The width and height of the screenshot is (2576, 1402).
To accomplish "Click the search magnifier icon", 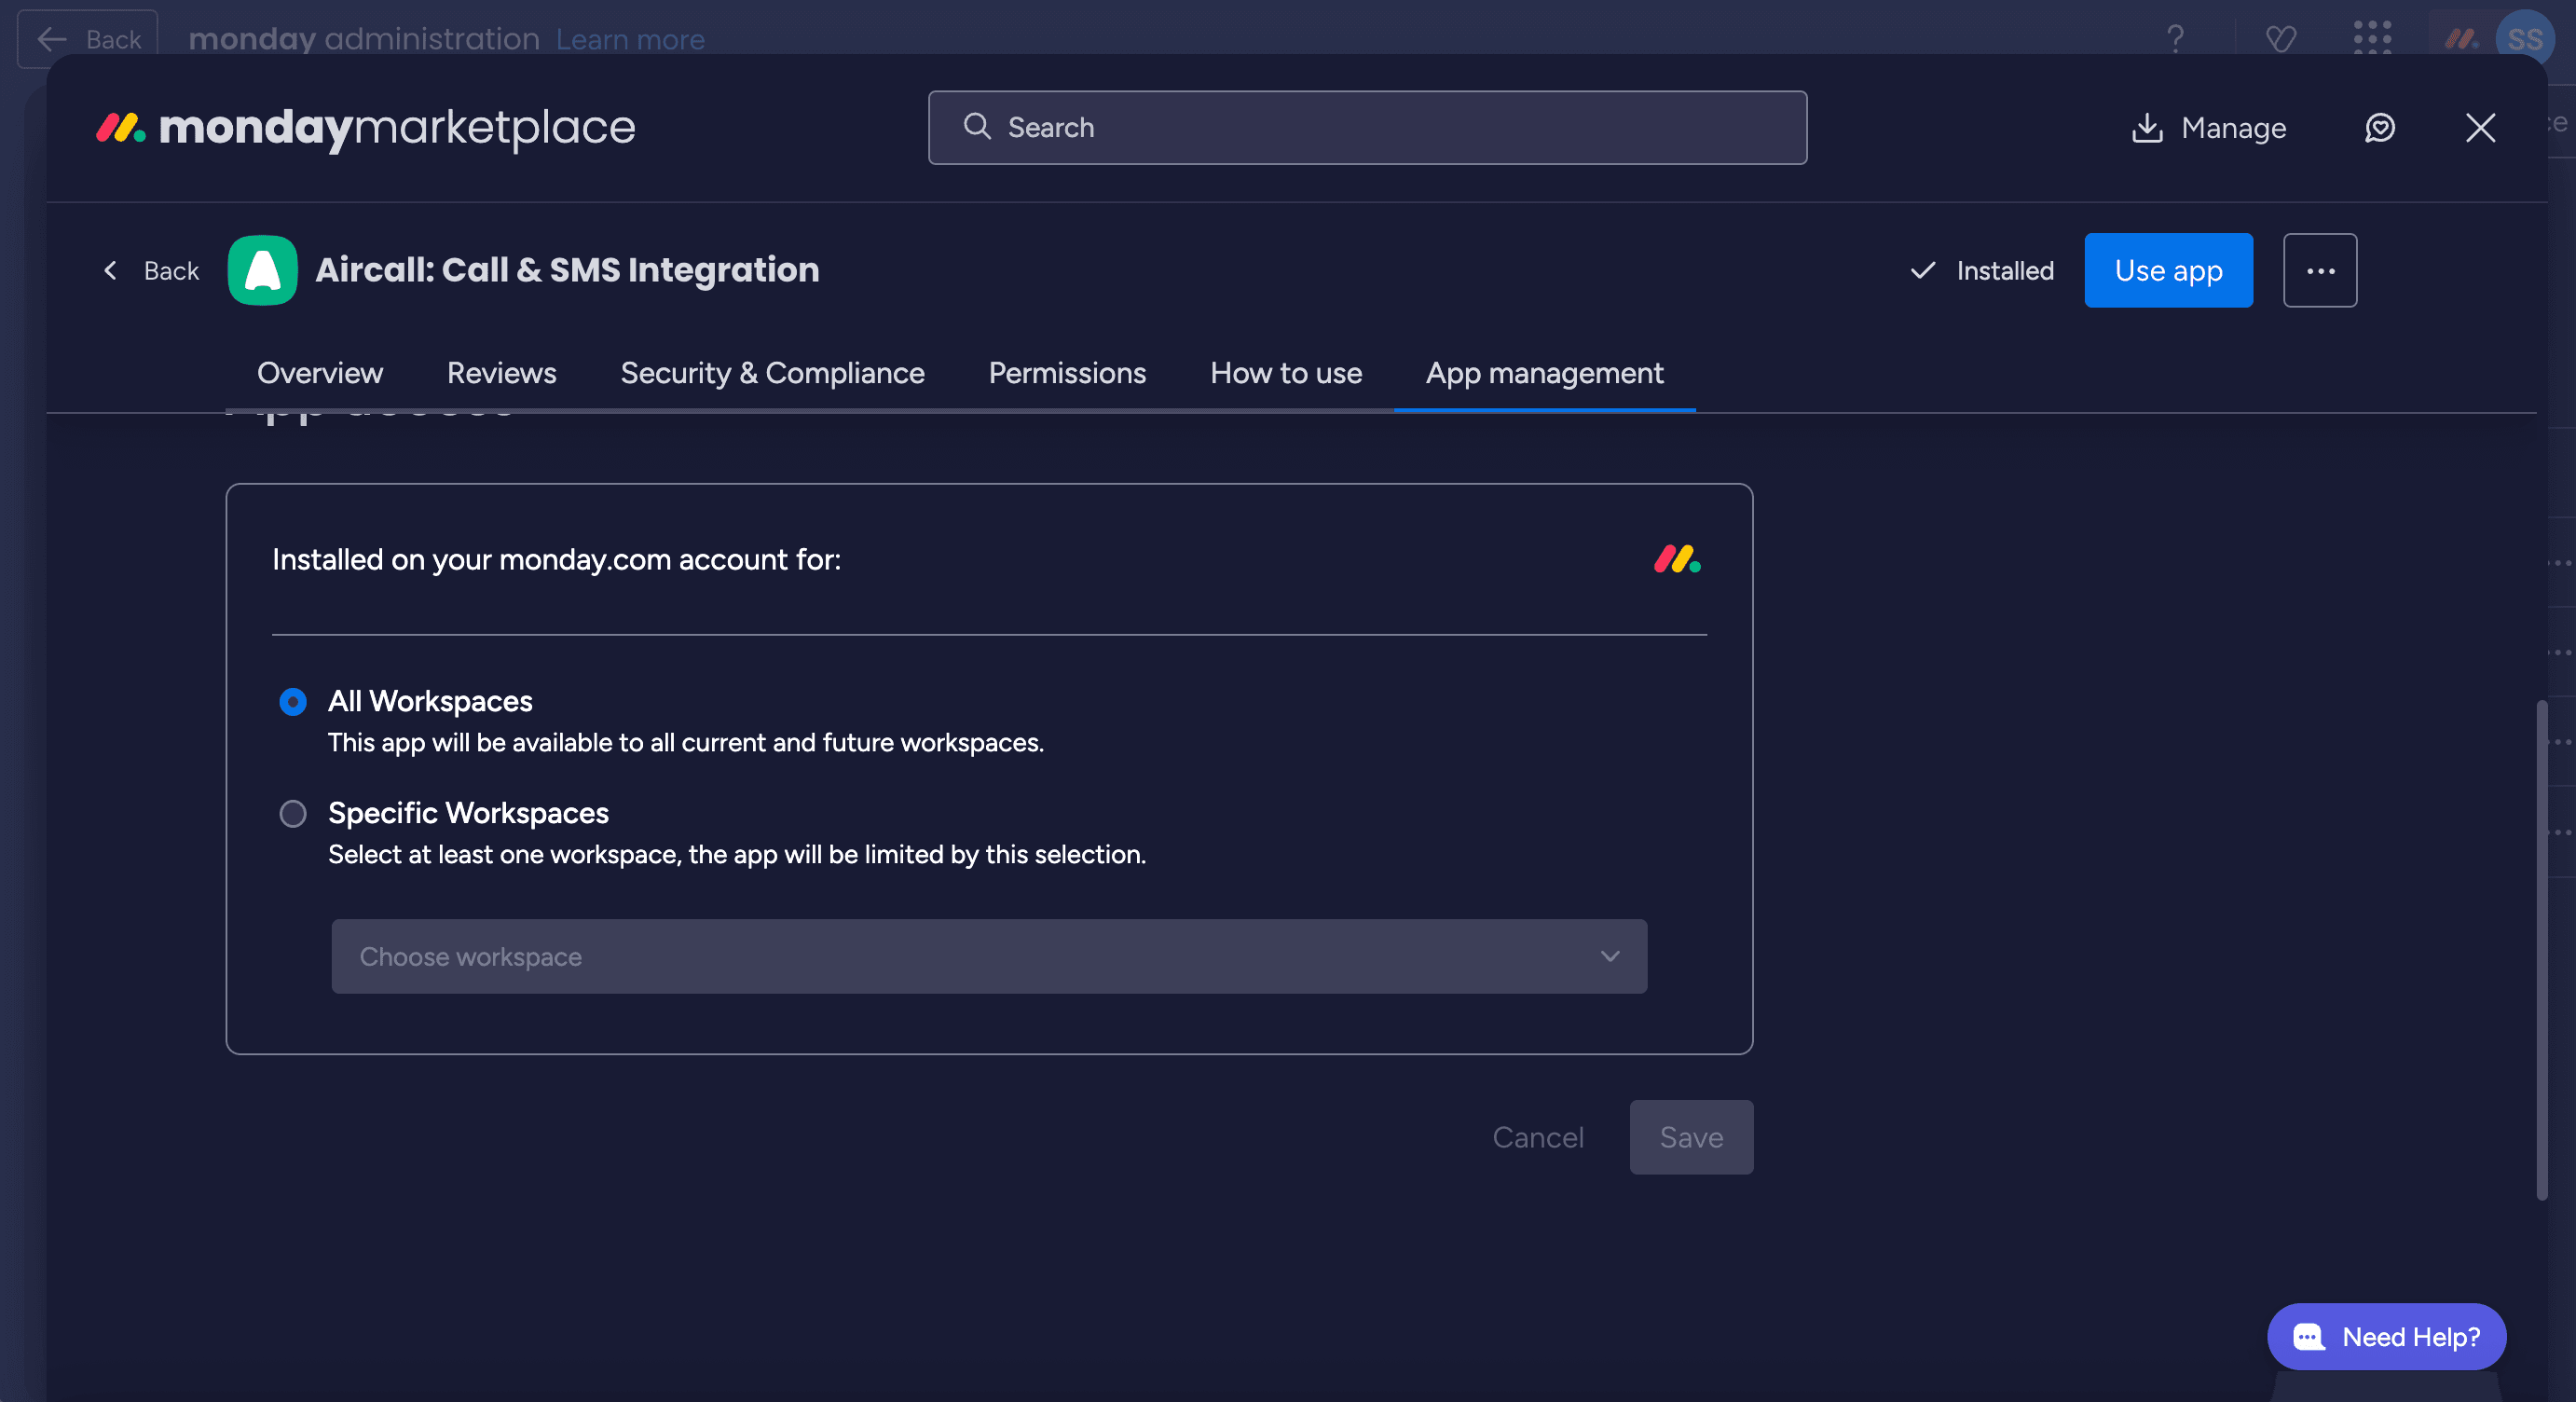I will tap(978, 127).
